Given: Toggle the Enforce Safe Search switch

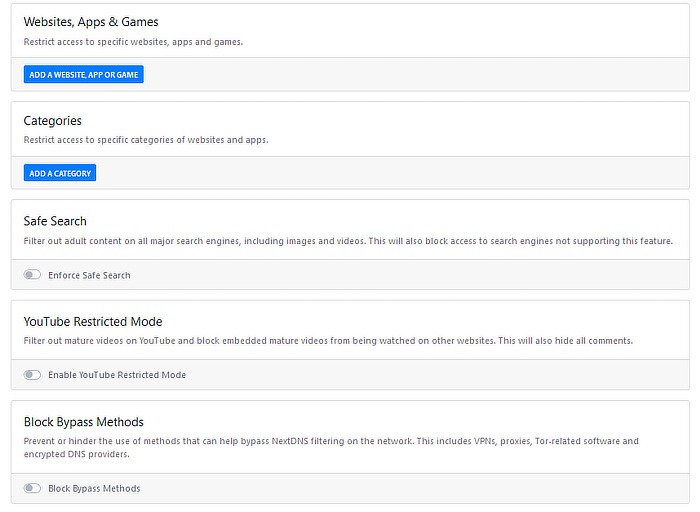Looking at the screenshot, I should click(33, 275).
